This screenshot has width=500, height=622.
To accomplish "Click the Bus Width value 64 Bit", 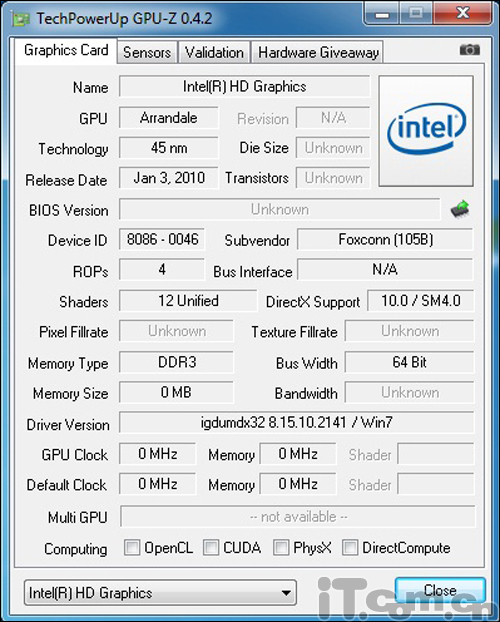I will click(x=409, y=362).
